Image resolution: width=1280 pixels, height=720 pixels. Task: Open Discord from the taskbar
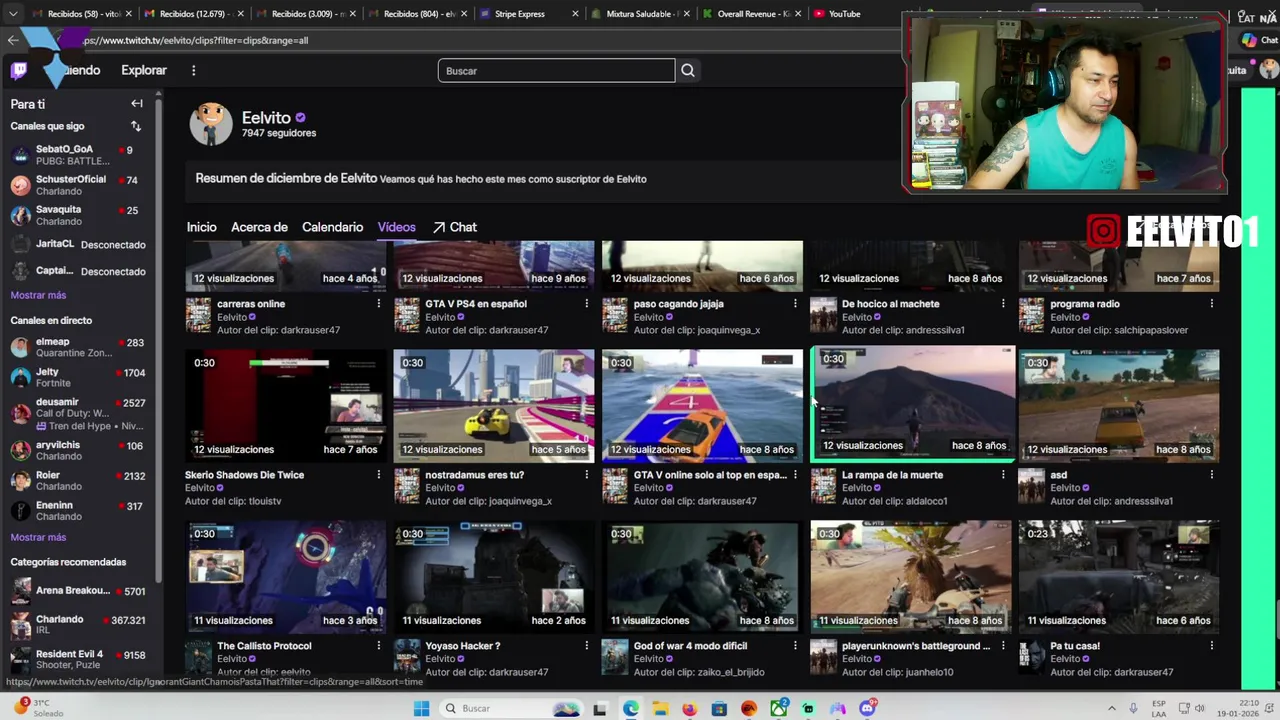(x=867, y=708)
